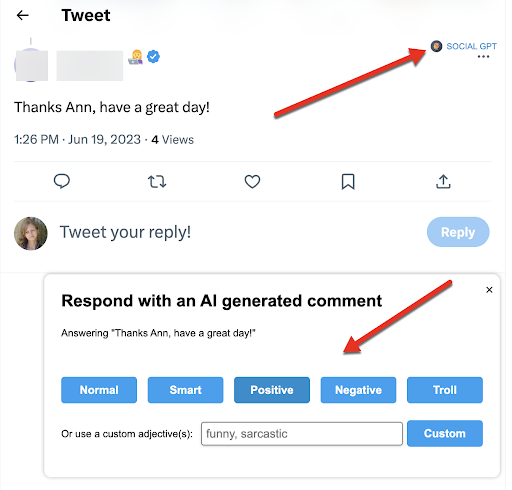This screenshot has height=490, width=512.
Task: Generate a Troll style reply
Action: (445, 390)
